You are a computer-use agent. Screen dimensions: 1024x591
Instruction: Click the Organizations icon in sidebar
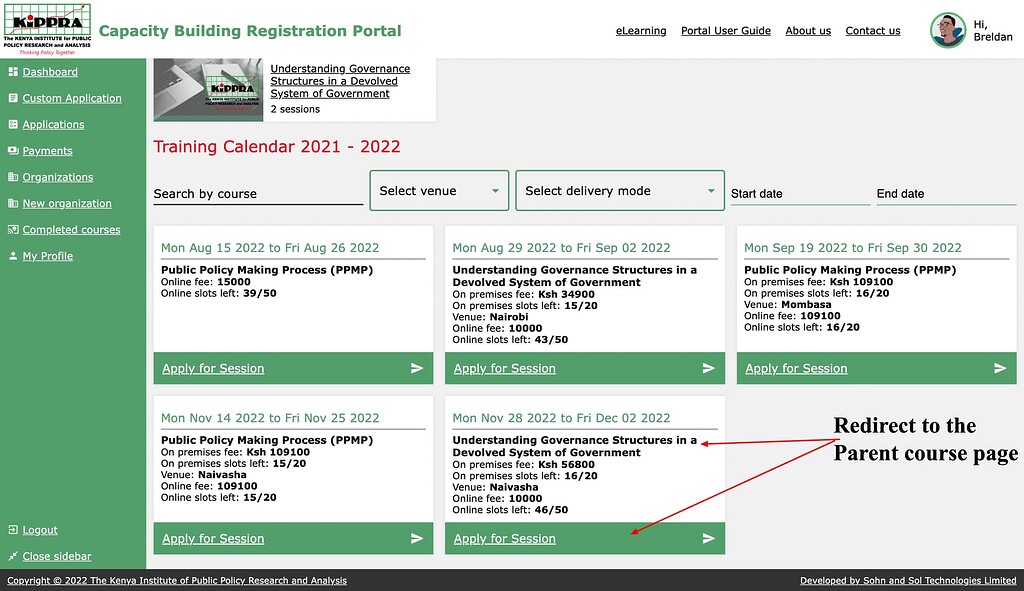pos(13,177)
